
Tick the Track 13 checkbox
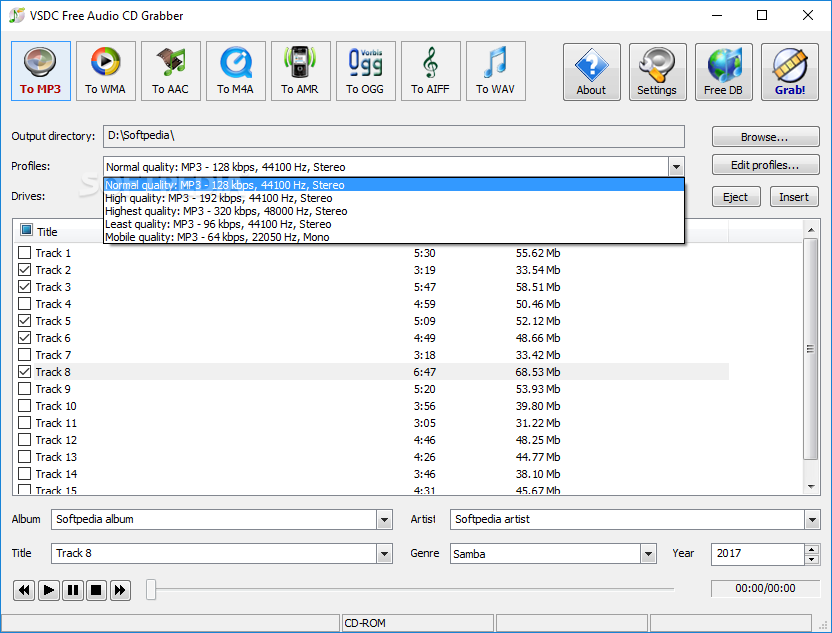(x=24, y=456)
